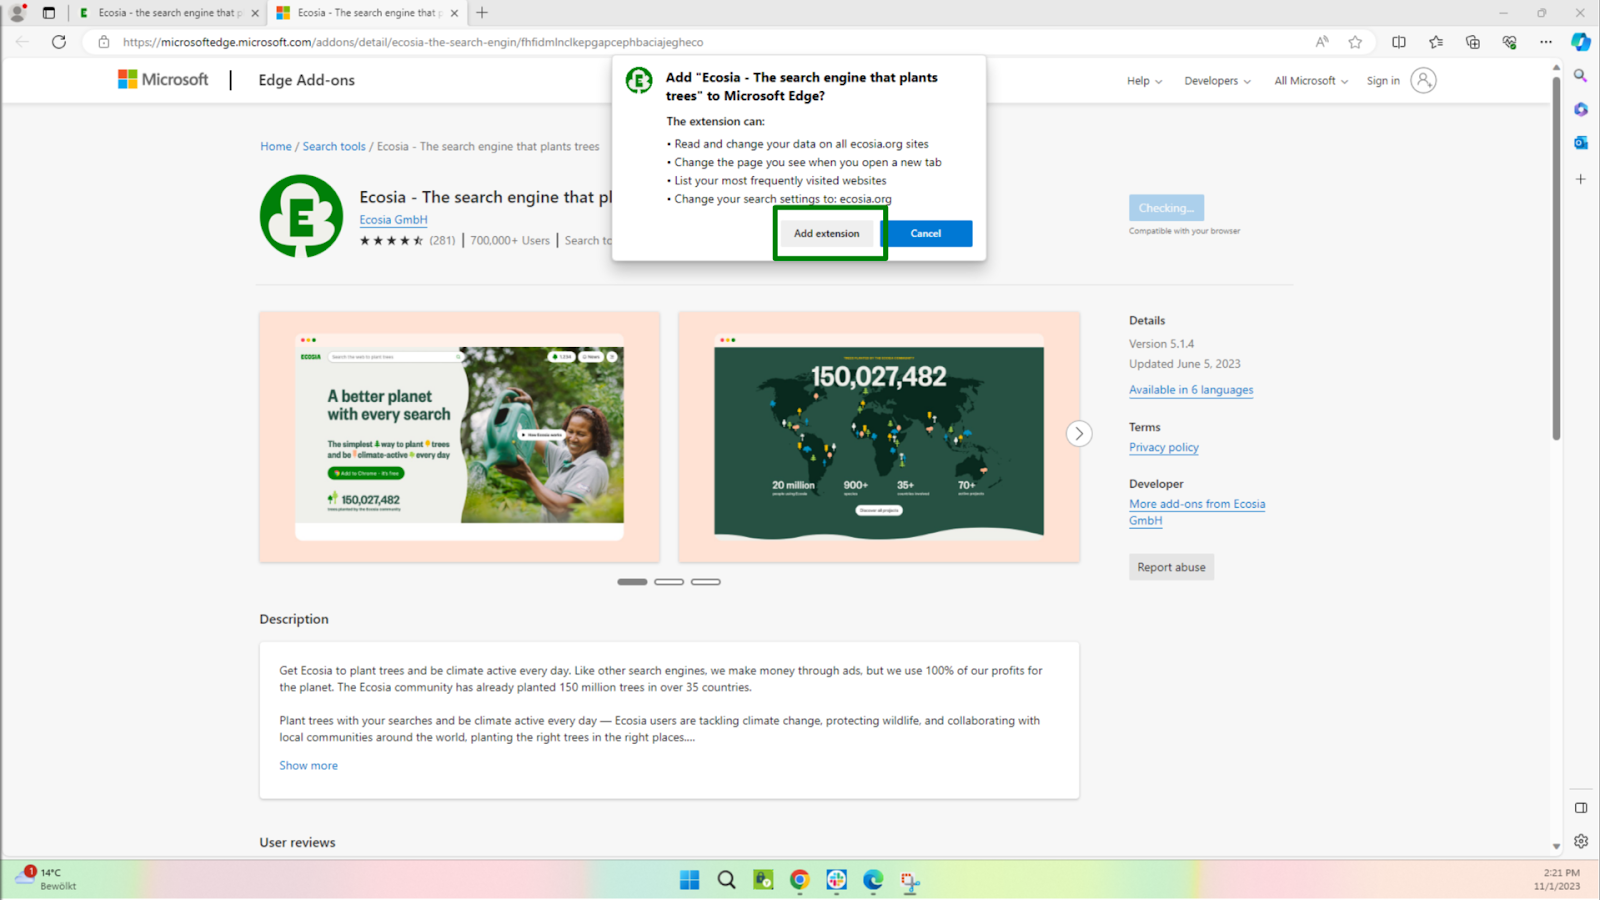Viewport: 1600px width, 900px height.
Task: Switch to Edge Add-ons Ecosia tab
Action: pos(367,13)
